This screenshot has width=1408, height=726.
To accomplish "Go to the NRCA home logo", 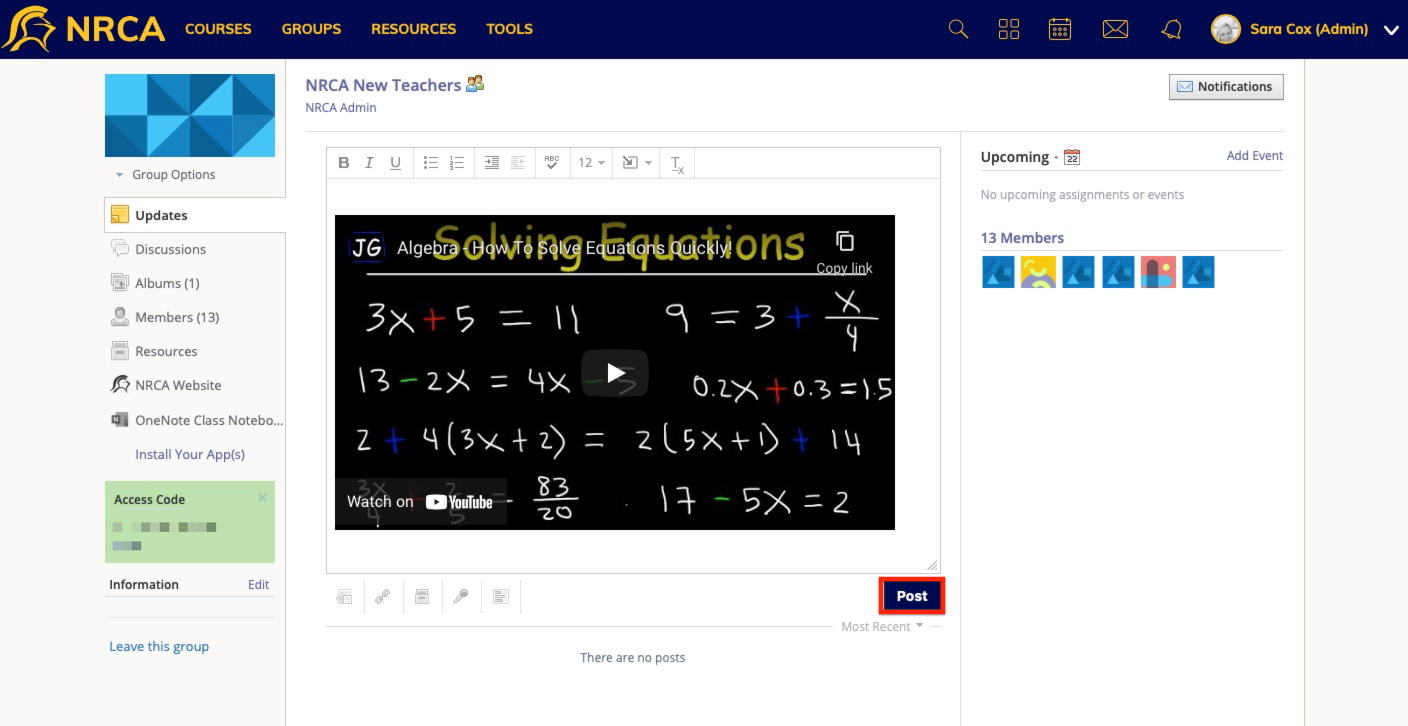I will (83, 29).
